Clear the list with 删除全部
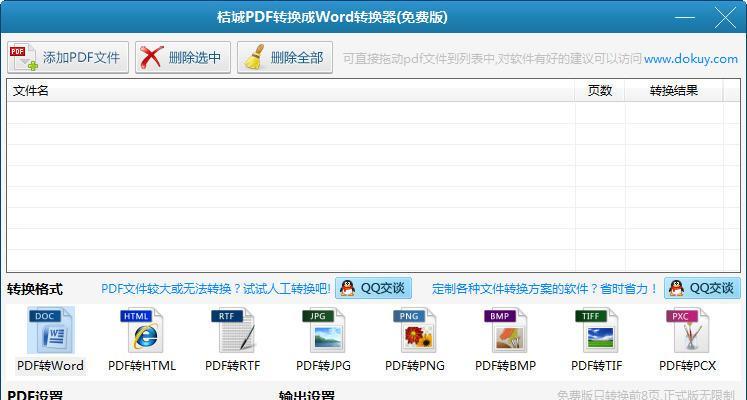The image size is (747, 400). pos(285,58)
